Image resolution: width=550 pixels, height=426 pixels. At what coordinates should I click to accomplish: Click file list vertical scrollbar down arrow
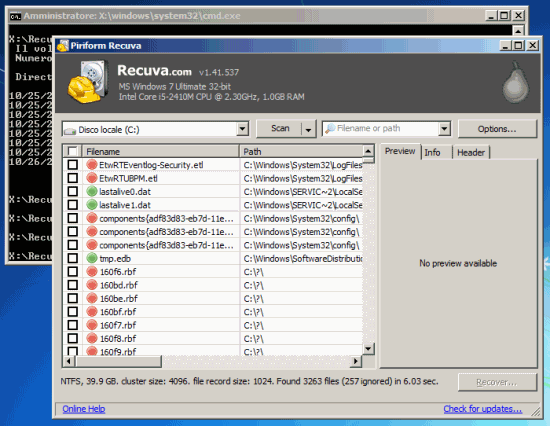point(368,349)
